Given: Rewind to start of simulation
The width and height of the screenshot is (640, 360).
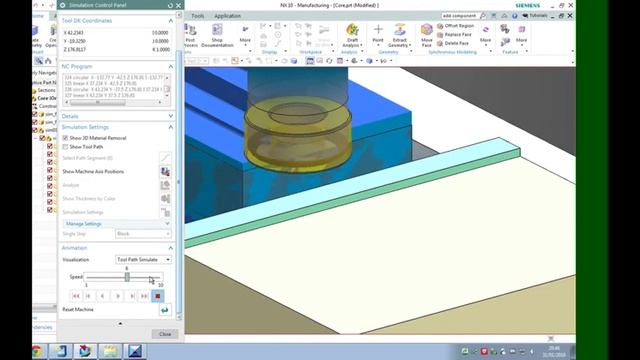Looking at the screenshot, I should pos(76,296).
